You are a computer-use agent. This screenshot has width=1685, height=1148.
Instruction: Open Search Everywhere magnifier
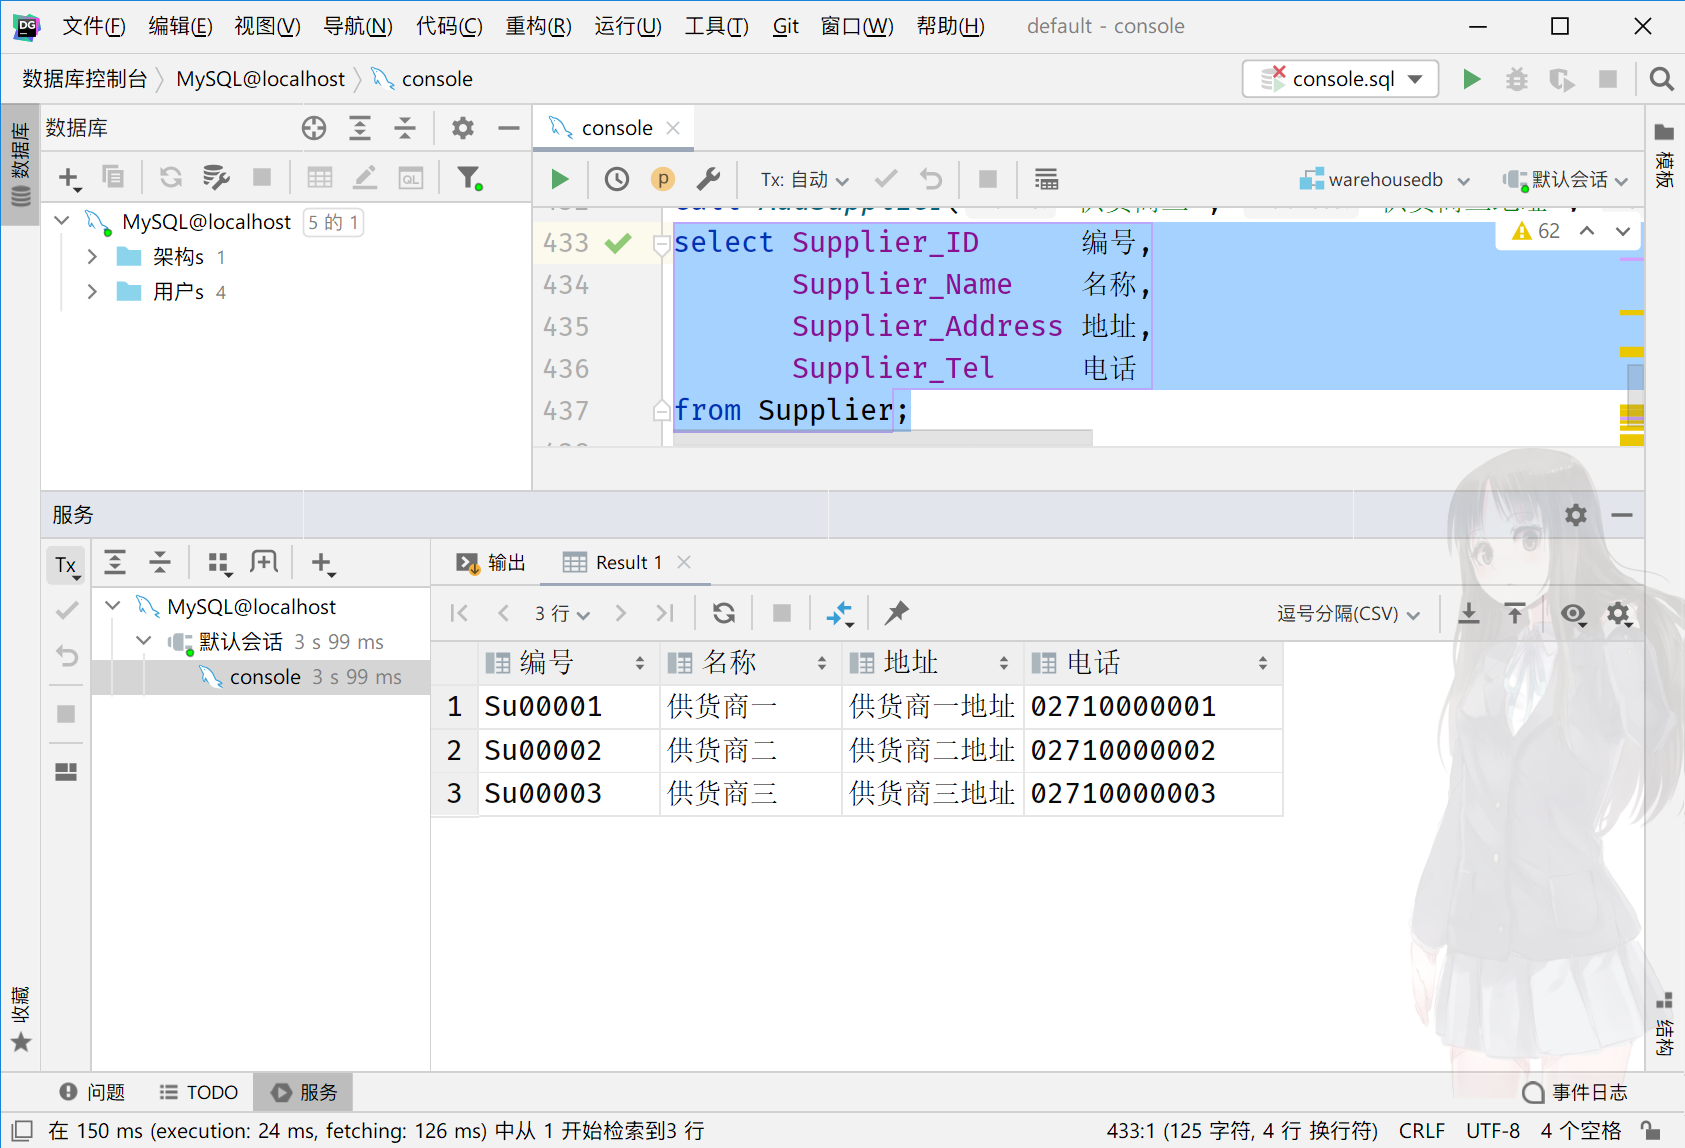tap(1661, 79)
